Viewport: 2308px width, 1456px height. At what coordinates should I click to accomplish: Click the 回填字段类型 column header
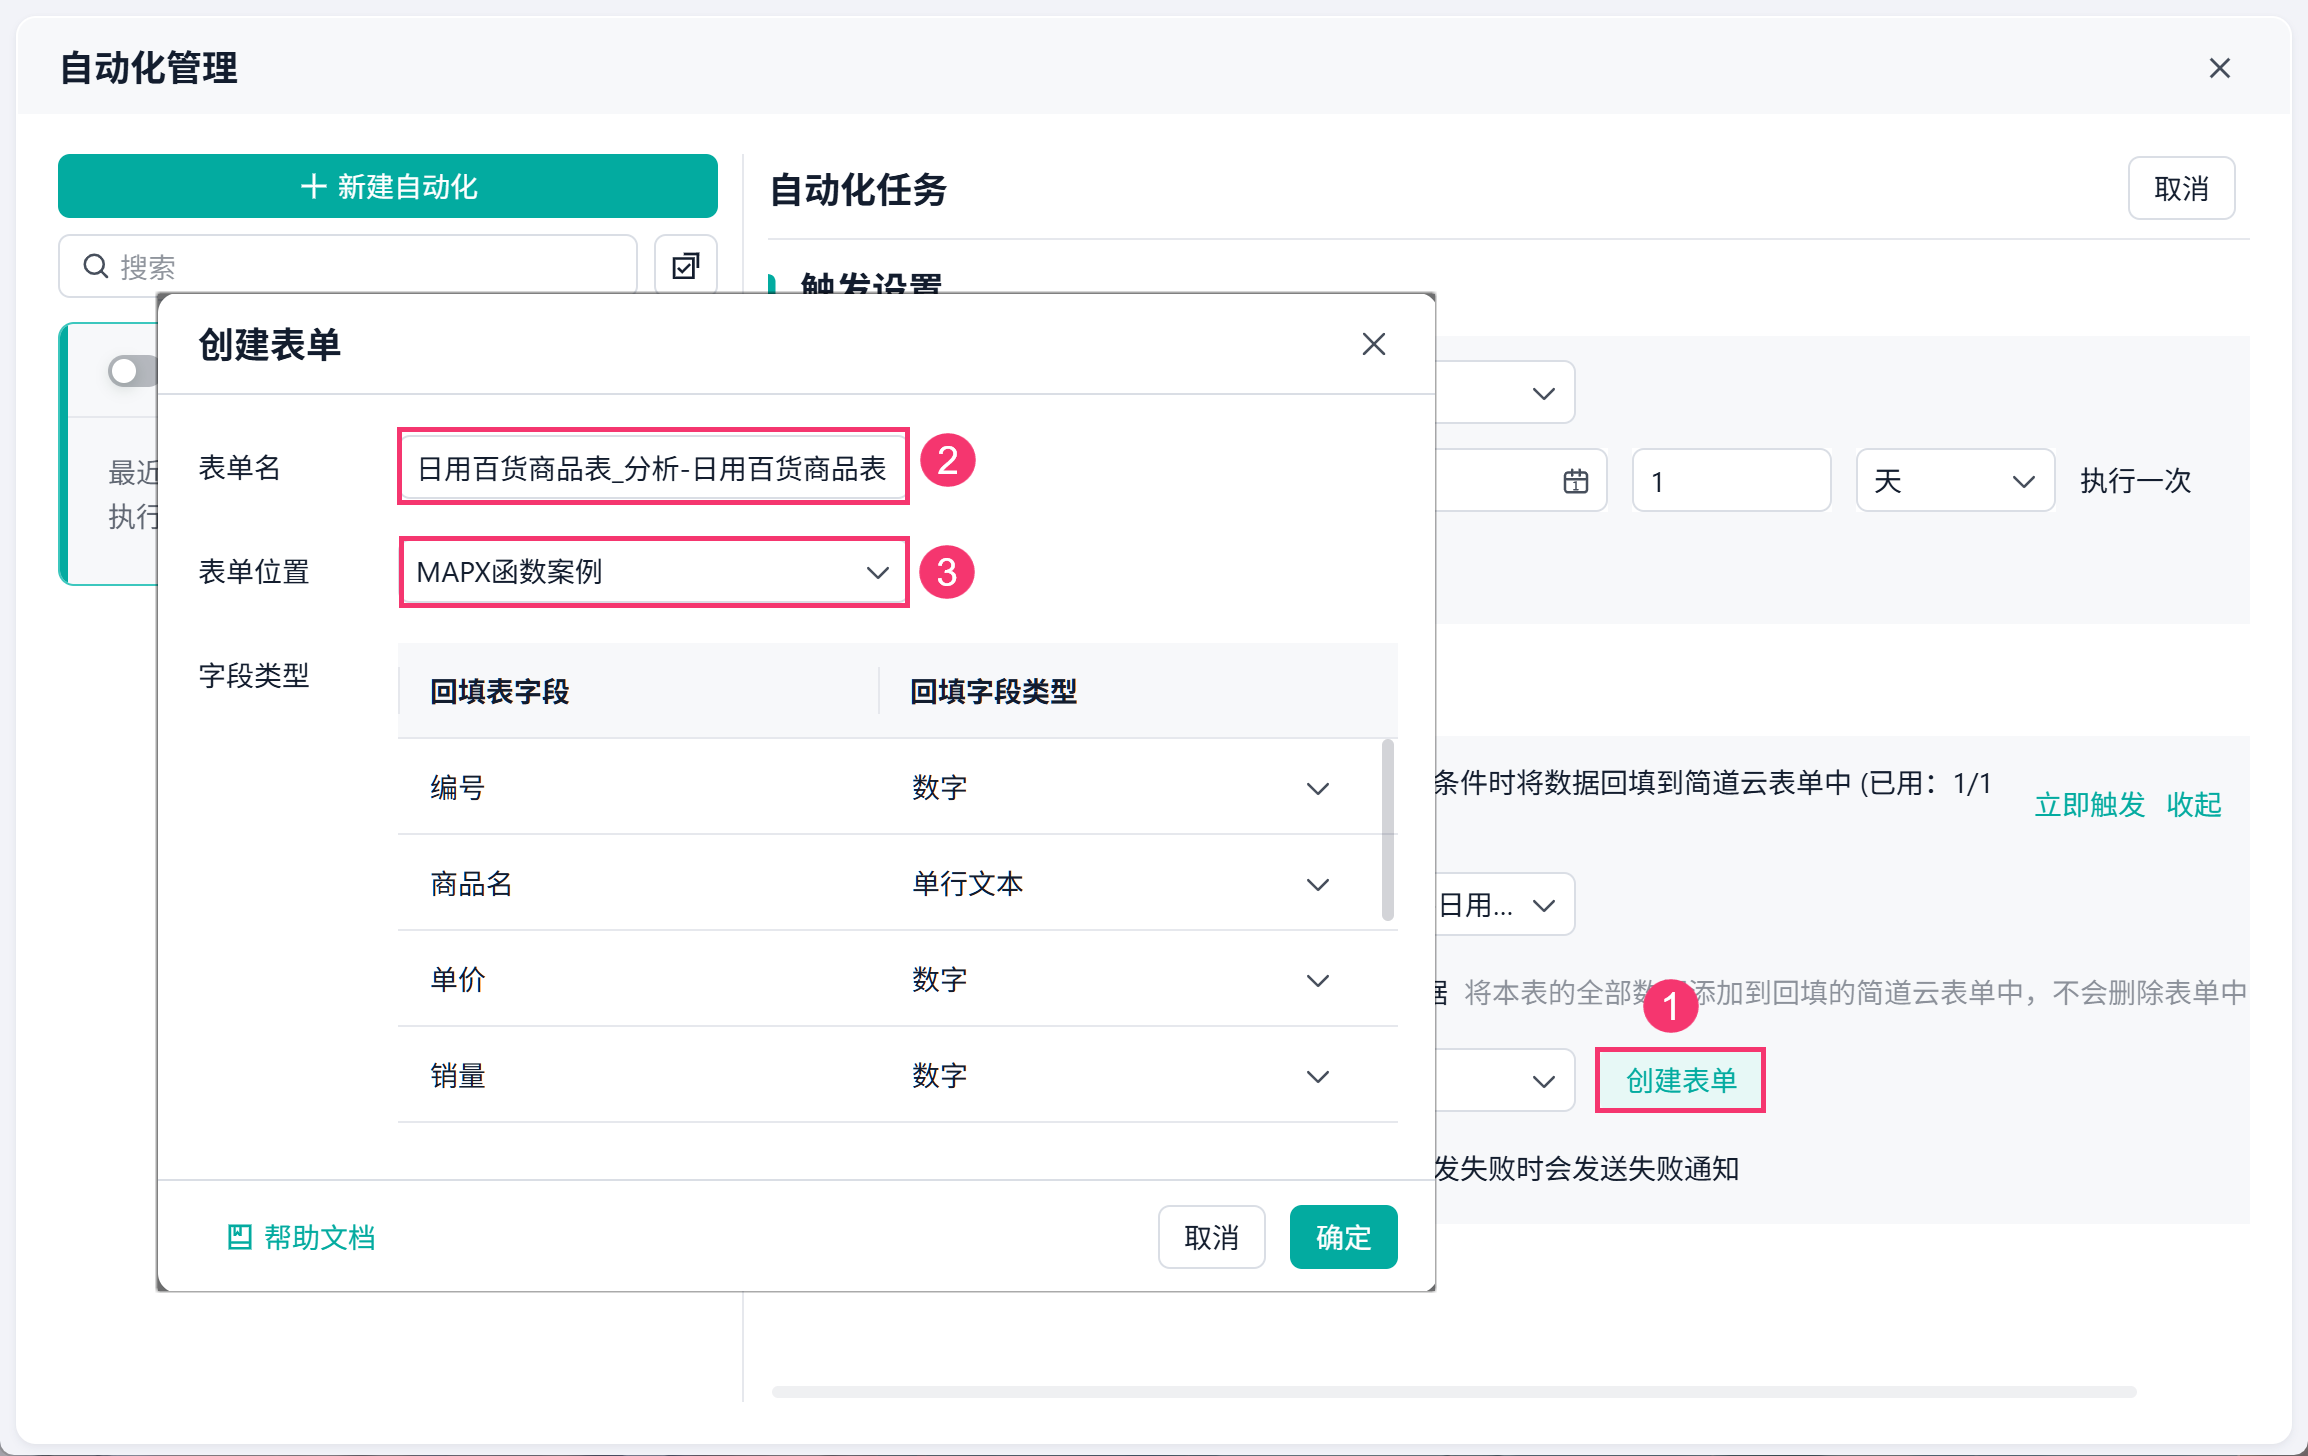tap(993, 691)
